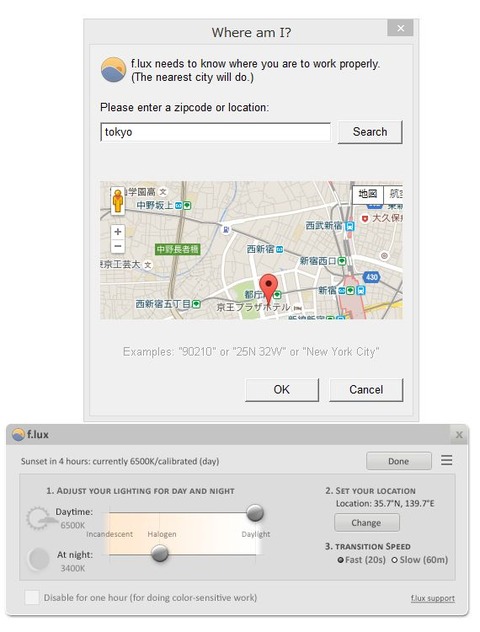Click the Incandescent label under the slider
This screenshot has width=480, height=632.
pyautogui.click(x=109, y=534)
